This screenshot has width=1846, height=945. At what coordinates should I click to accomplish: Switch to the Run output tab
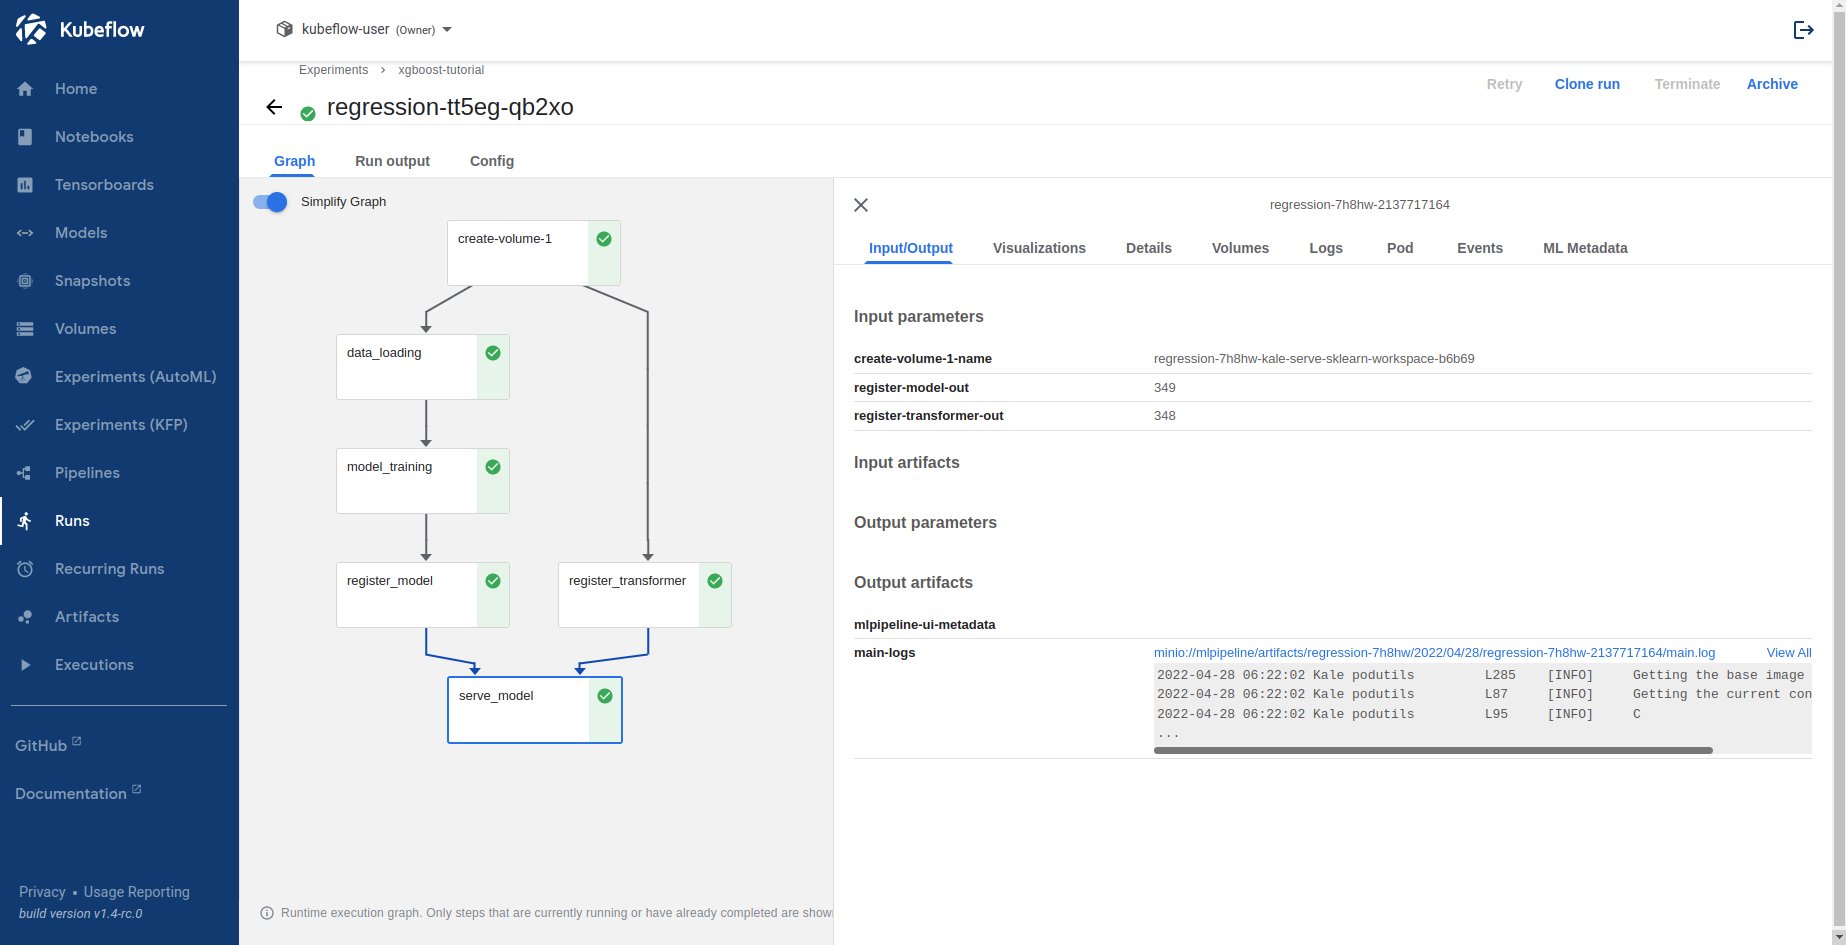point(392,161)
